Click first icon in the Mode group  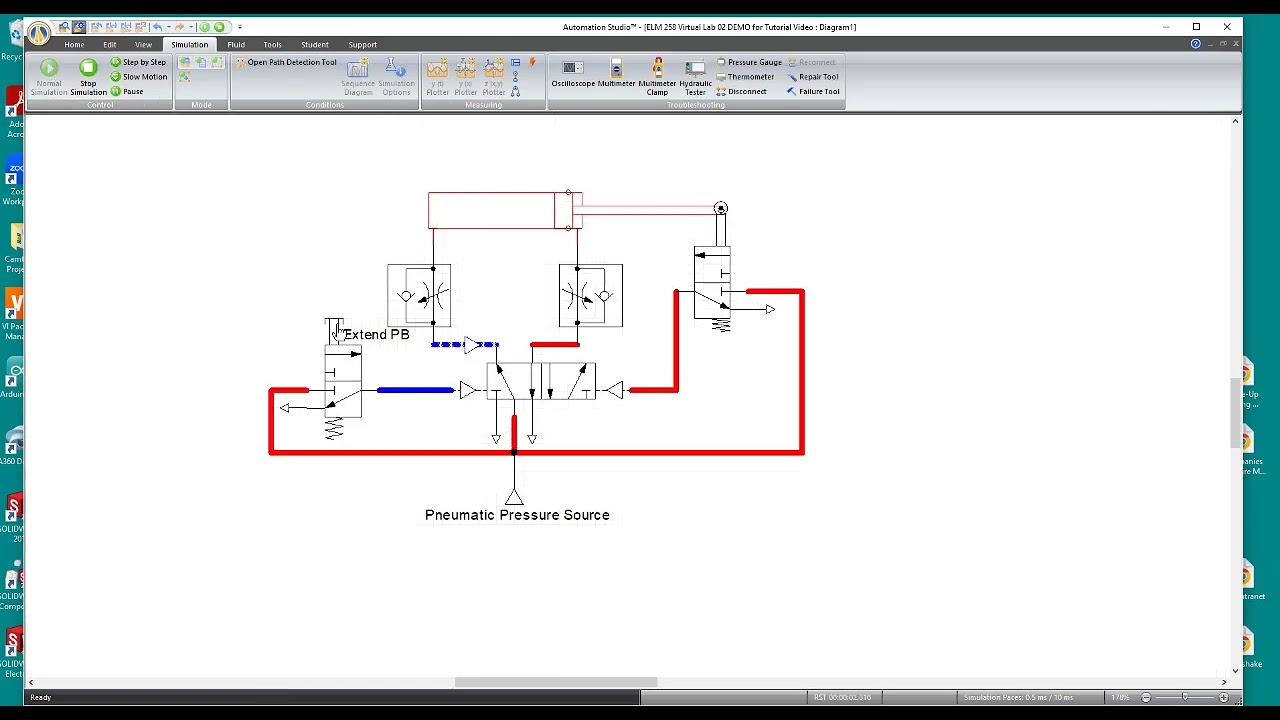point(184,62)
